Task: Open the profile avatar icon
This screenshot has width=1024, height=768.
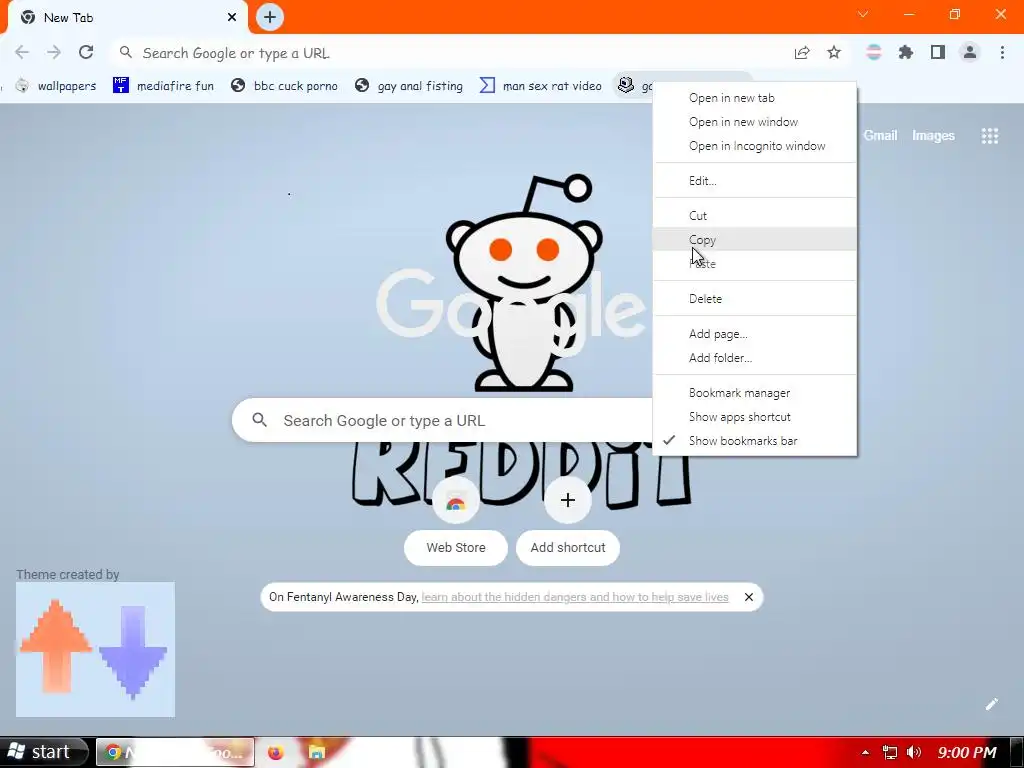Action: [970, 52]
